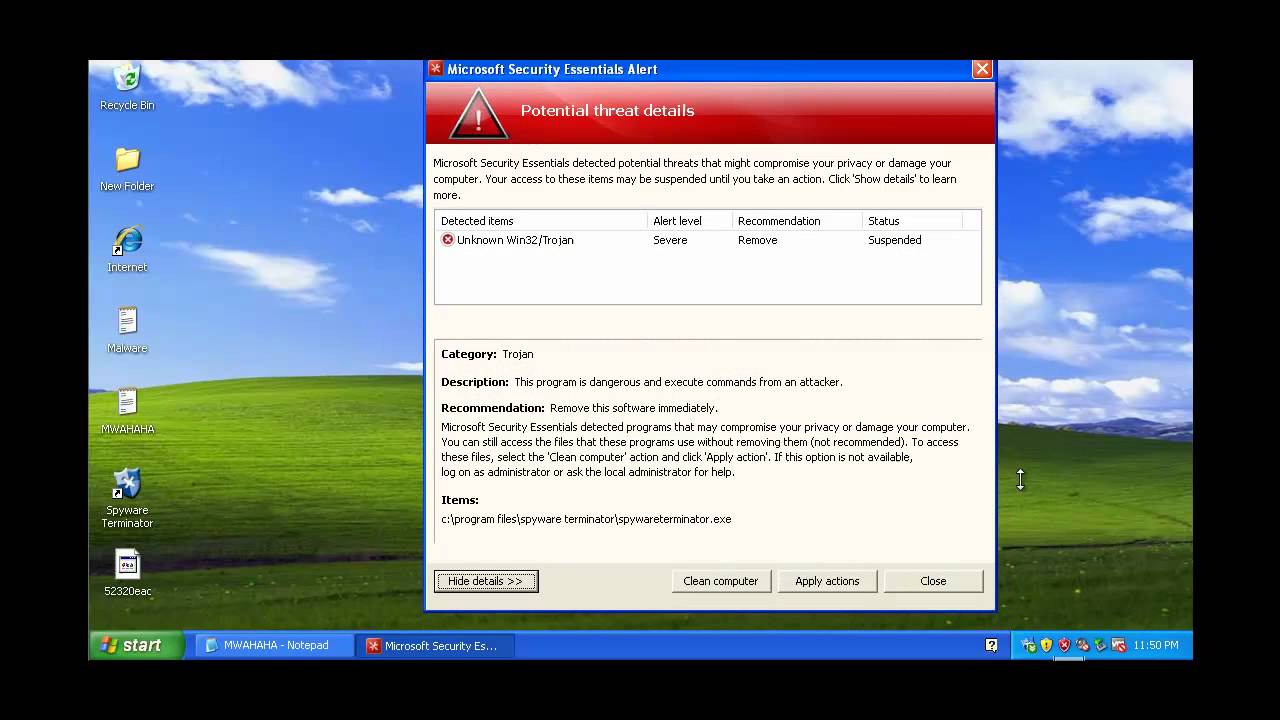1280x720 pixels.
Task: Click the yellow shield security tray icon
Action: pos(1046,645)
